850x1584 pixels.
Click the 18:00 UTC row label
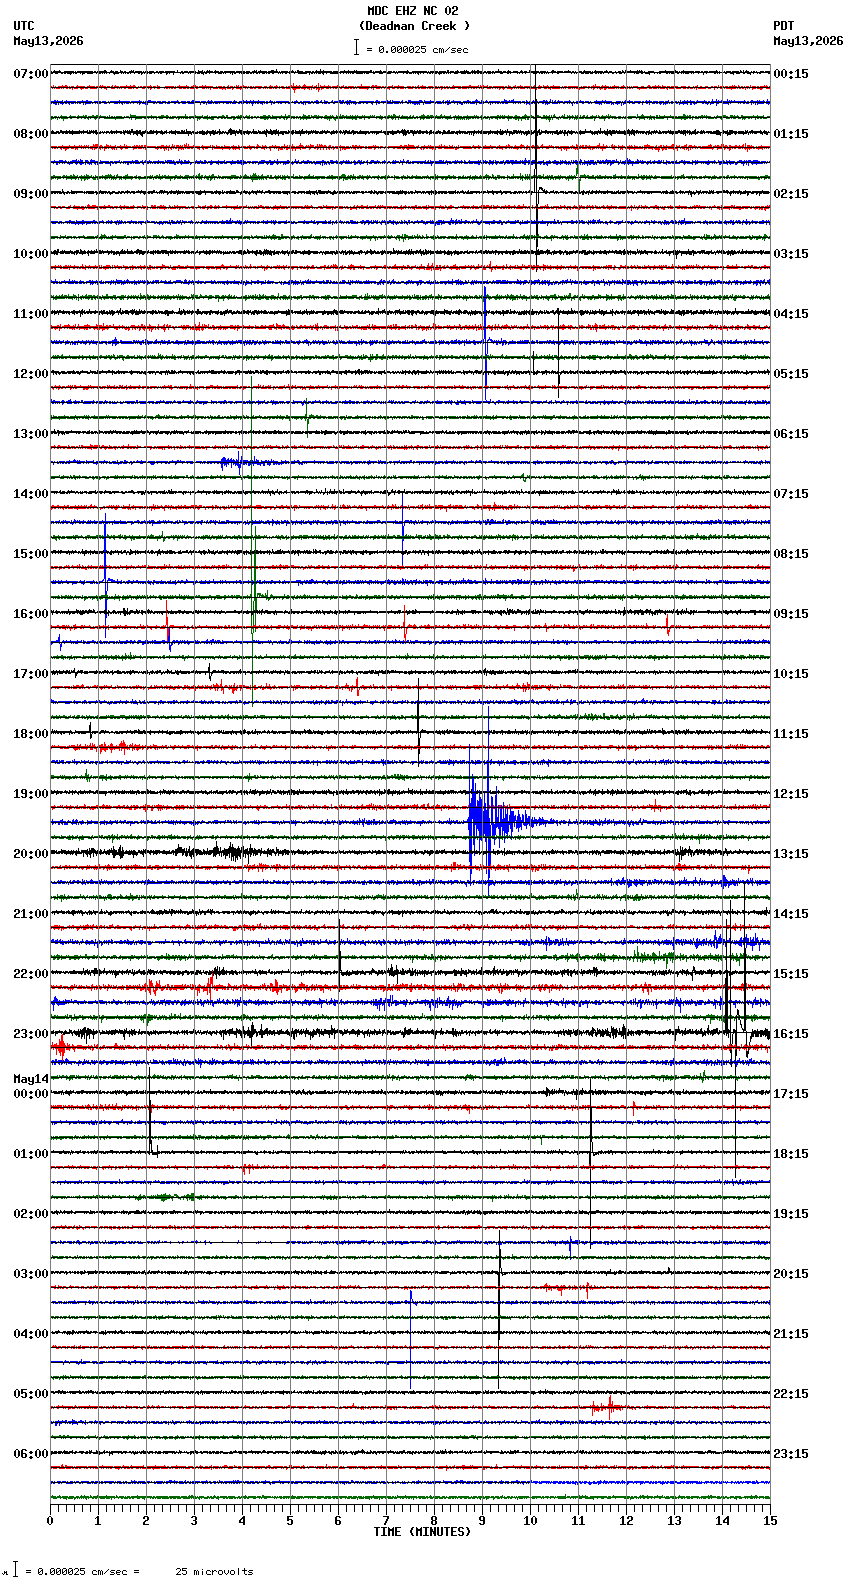point(31,734)
